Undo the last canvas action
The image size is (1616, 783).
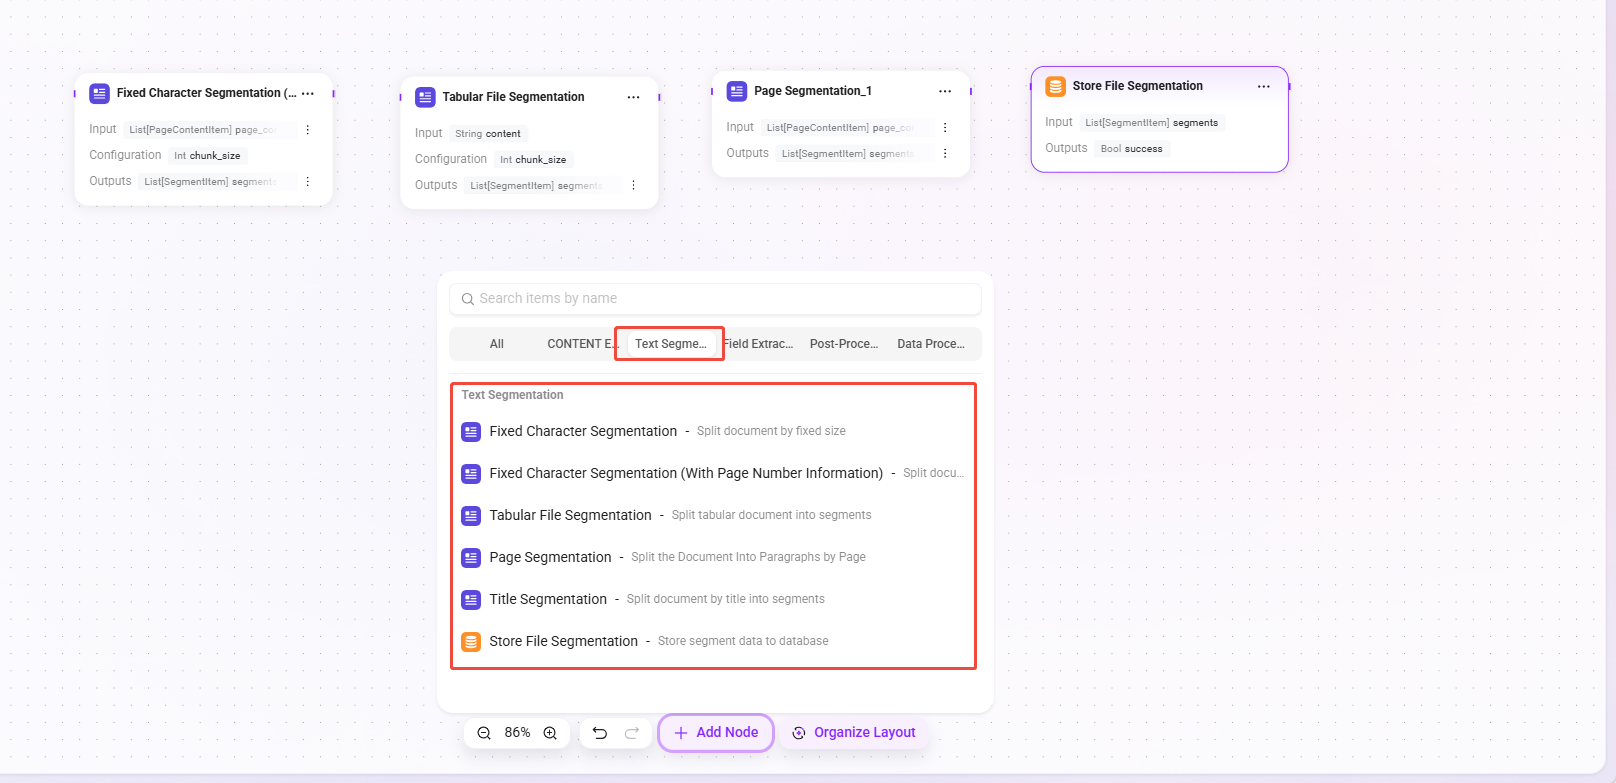pyautogui.click(x=600, y=733)
